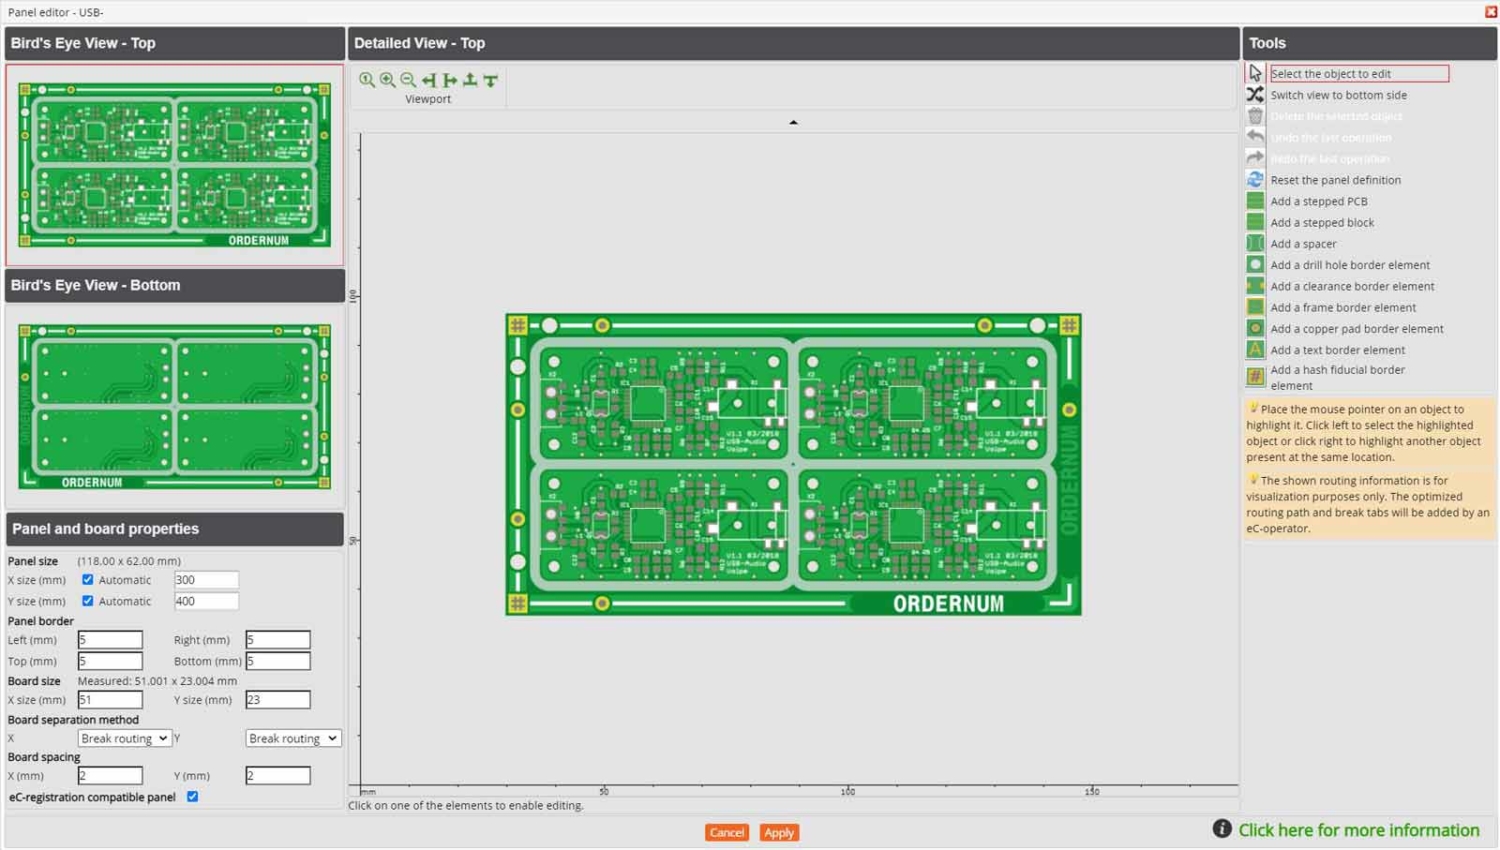Screen dimensions: 1500x850
Task: Click the Cancel button
Action: pyautogui.click(x=726, y=832)
